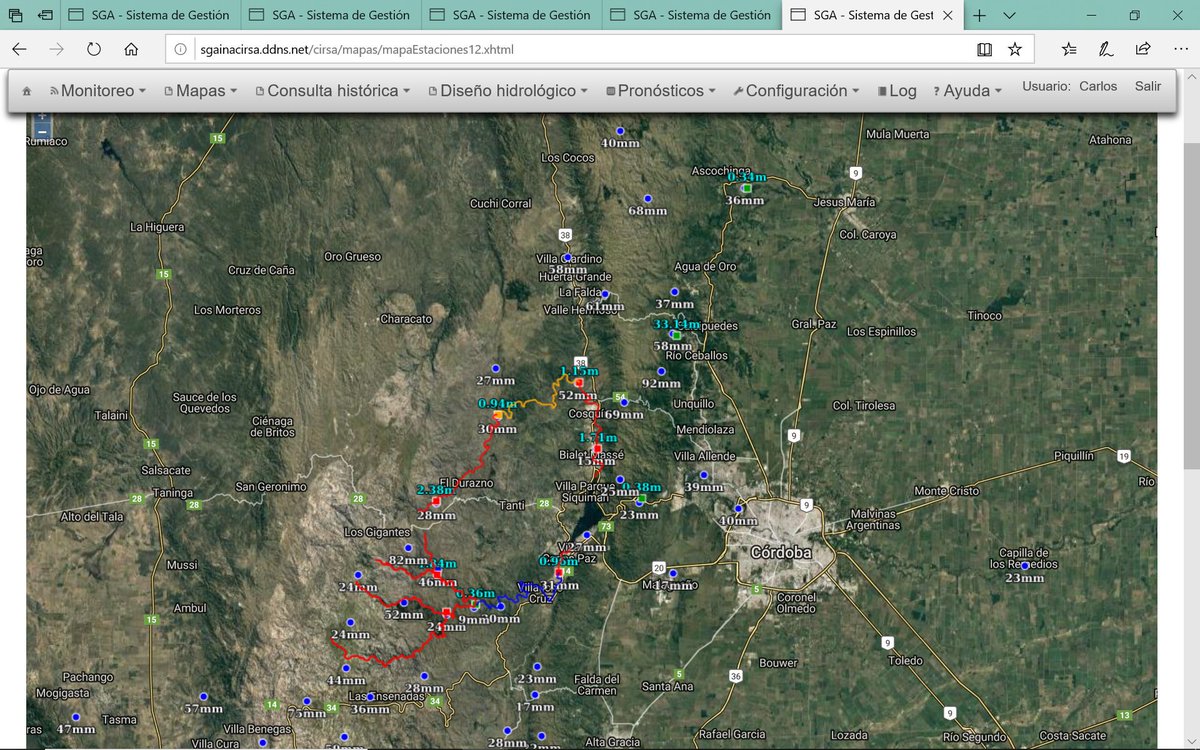
Task: Expand the Configuración dropdown menu
Action: [796, 91]
